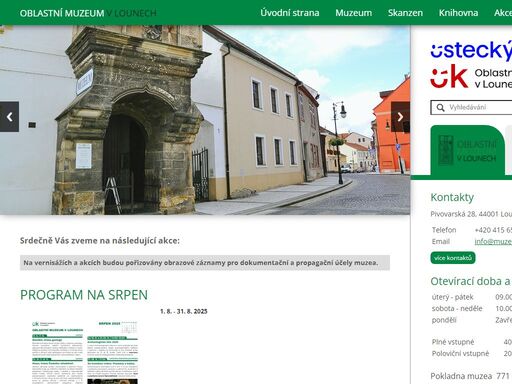This screenshot has width=512, height=384.
Task: Show the previous slide in the carousel
Action: (9, 117)
